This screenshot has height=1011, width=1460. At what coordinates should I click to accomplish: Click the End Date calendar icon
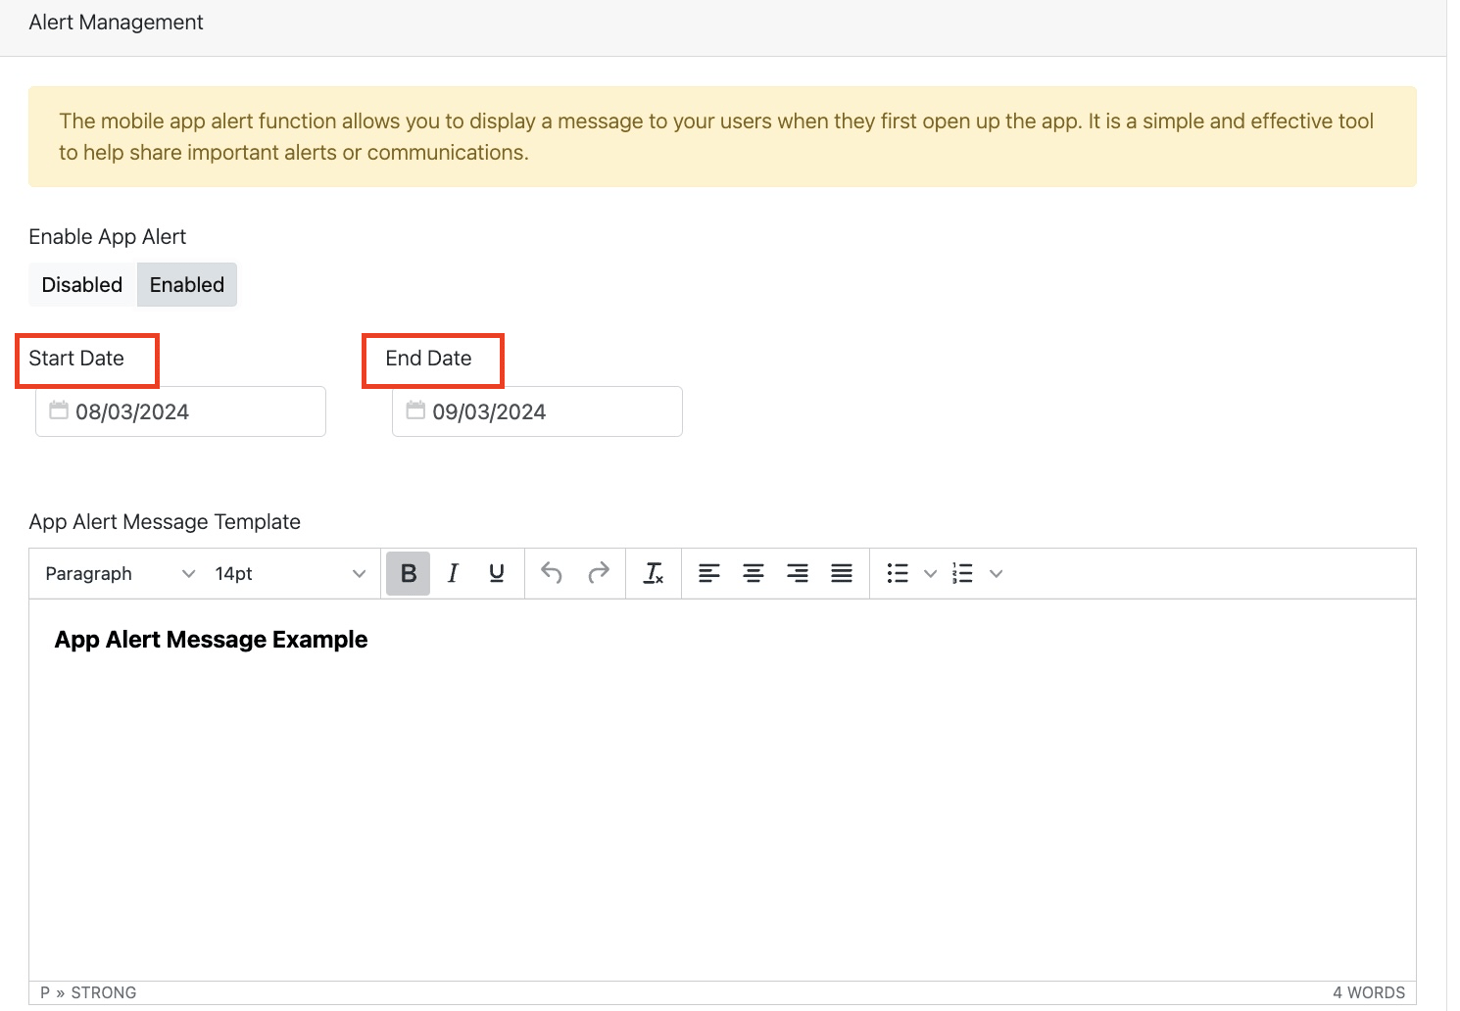[416, 411]
